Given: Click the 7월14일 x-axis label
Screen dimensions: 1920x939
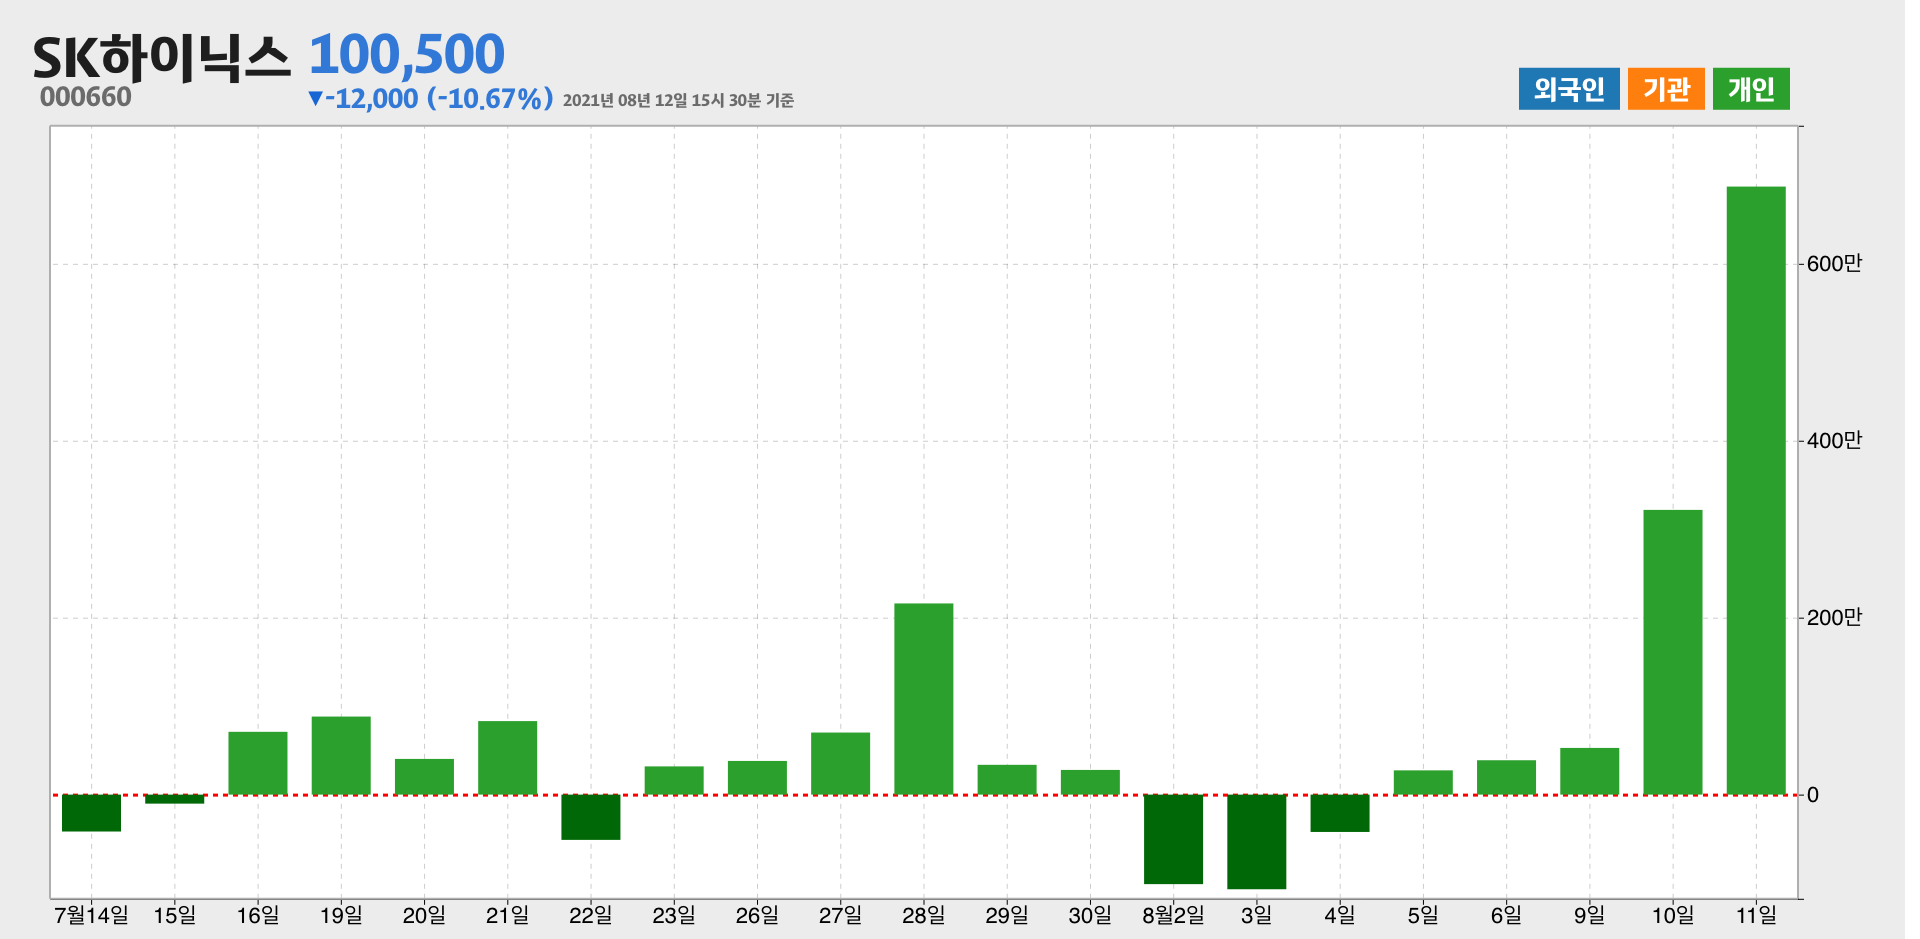Looking at the screenshot, I should (91, 915).
